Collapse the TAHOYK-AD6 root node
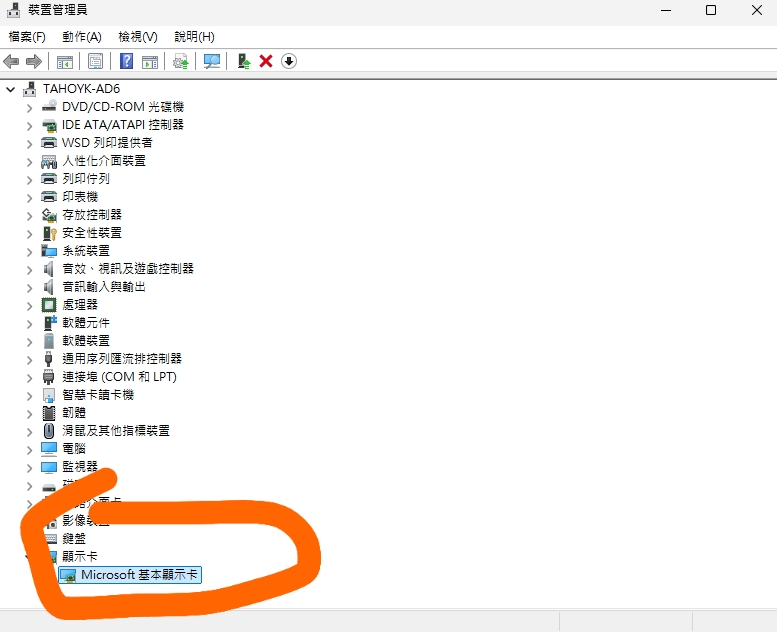Screen dimensions: 777x632 tap(11, 89)
